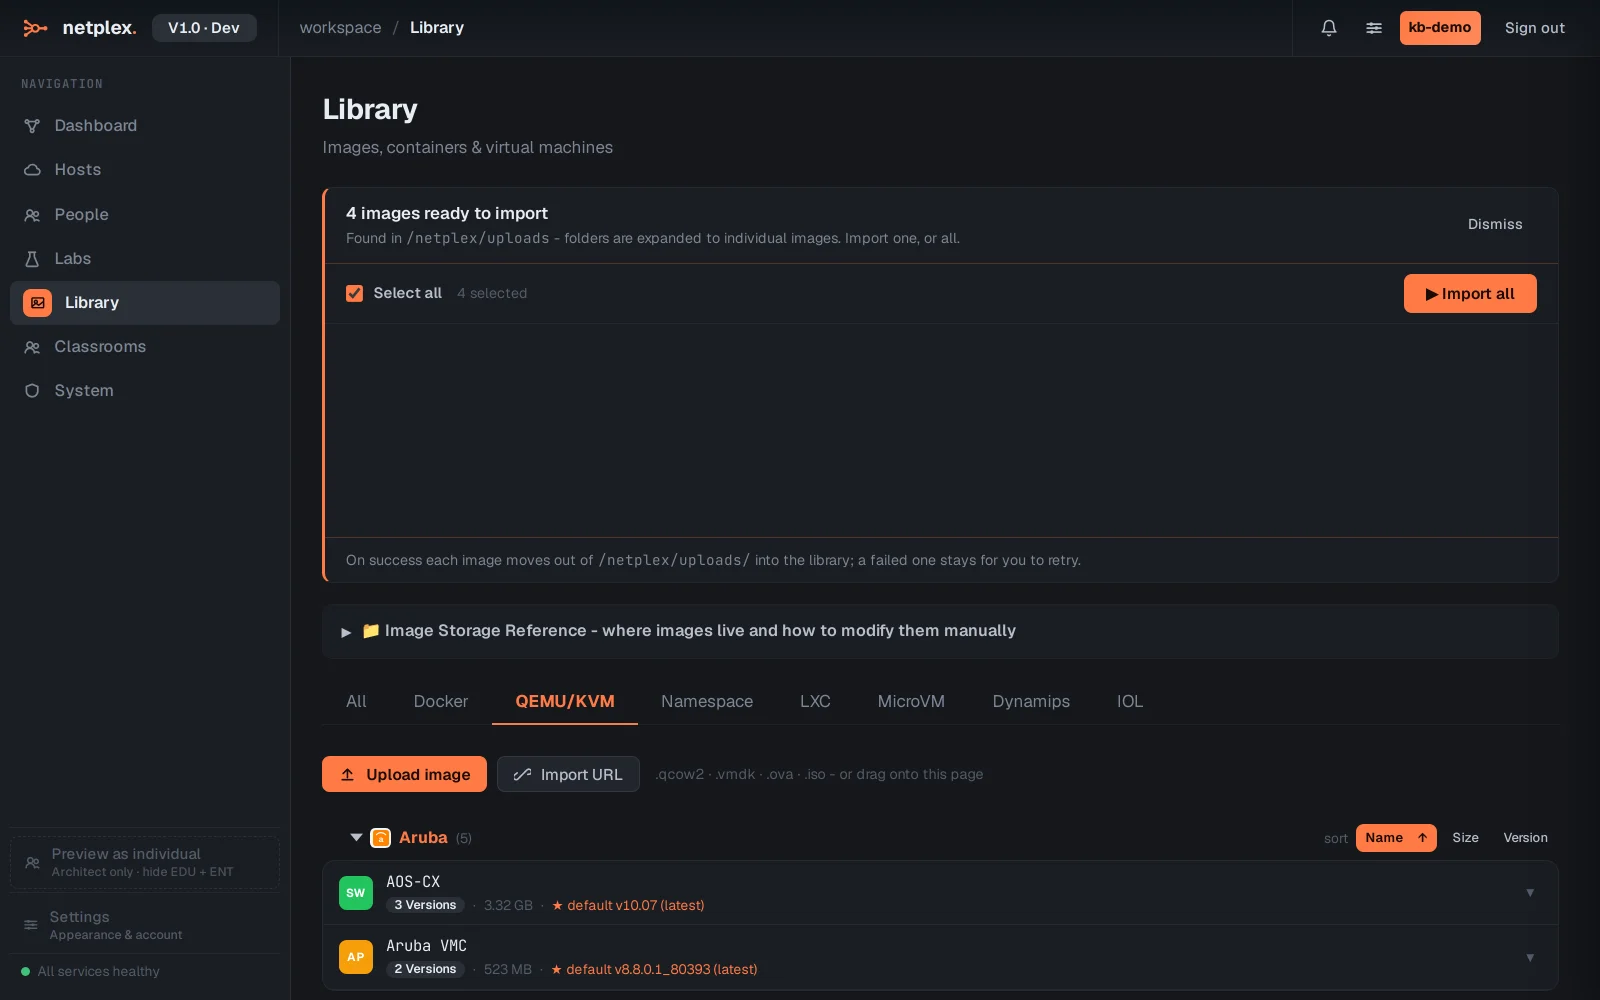This screenshot has width=1600, height=1000.
Task: Sort images by Name
Action: point(1396,838)
